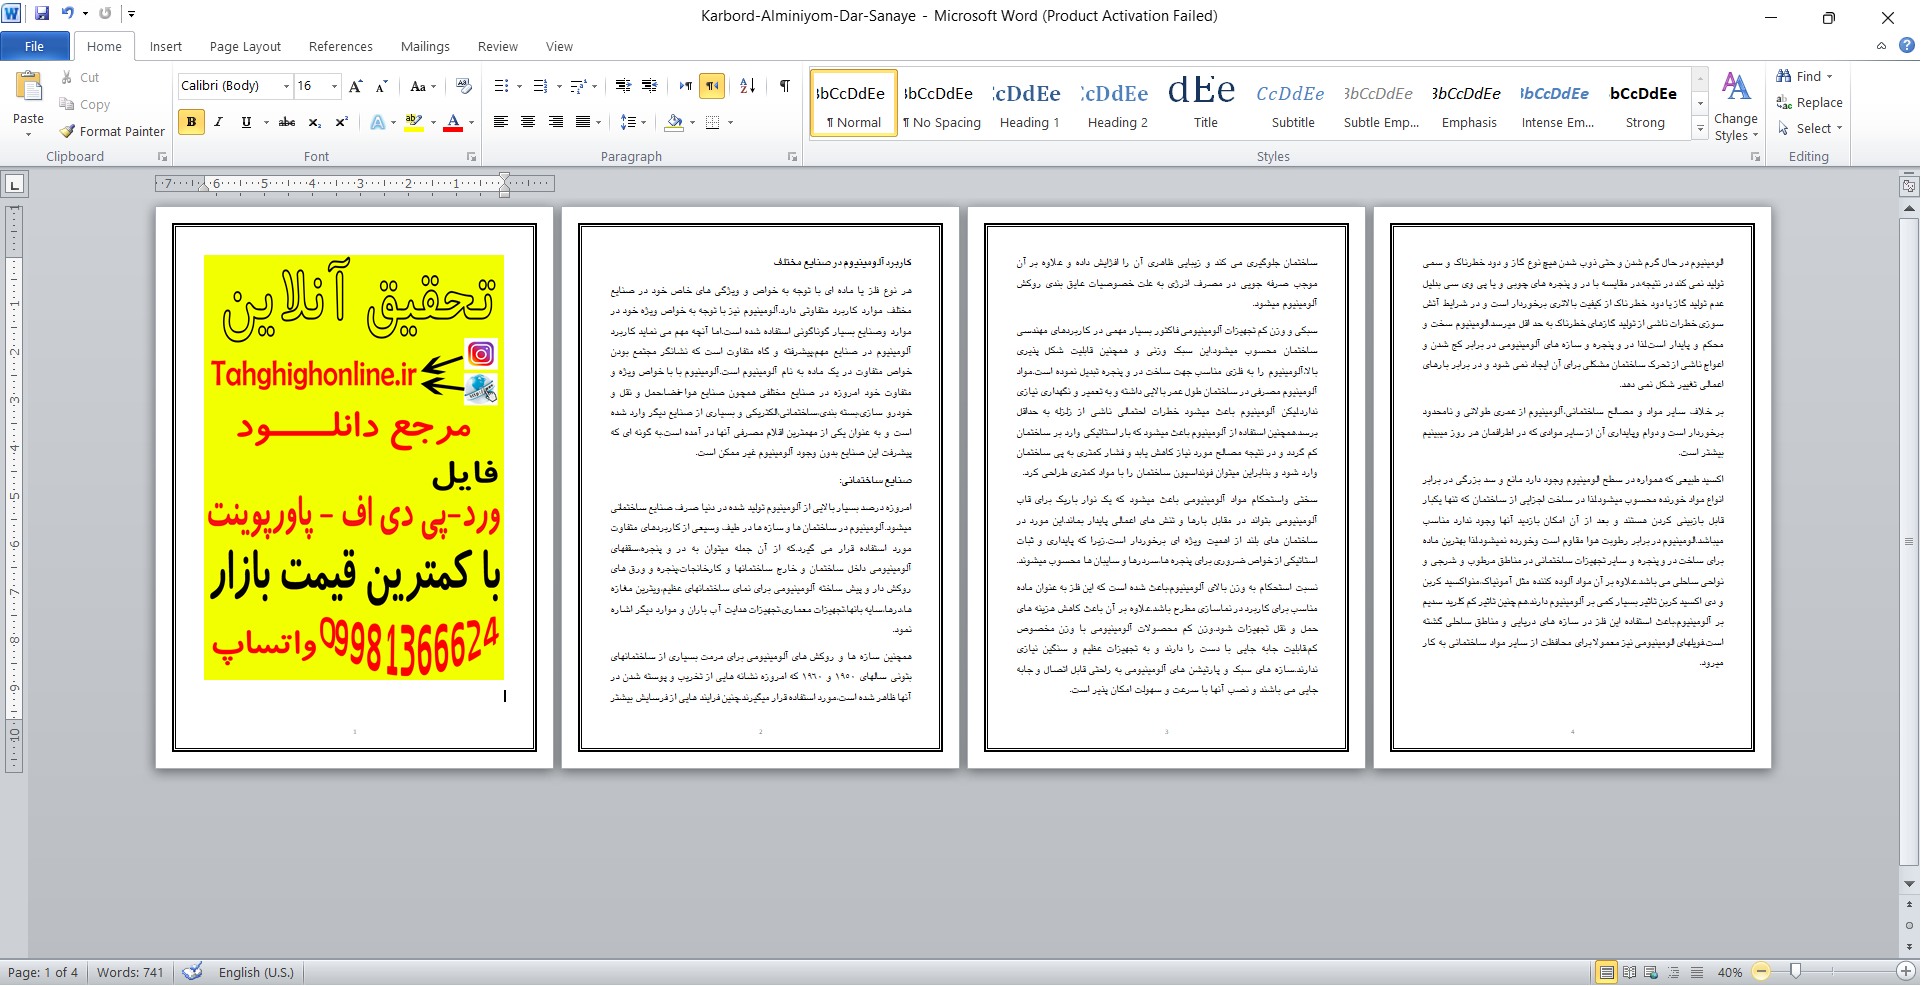Click Shrink Font icon
This screenshot has height=986, width=1928.
[381, 86]
